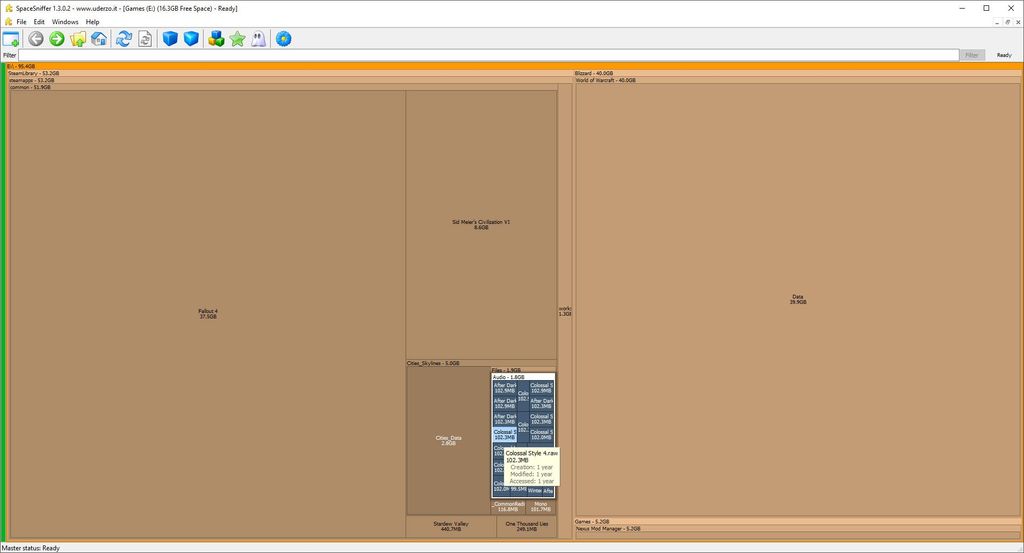Select the E:\ 95.4GB root bar
The image size is (1024, 553).
514,66
